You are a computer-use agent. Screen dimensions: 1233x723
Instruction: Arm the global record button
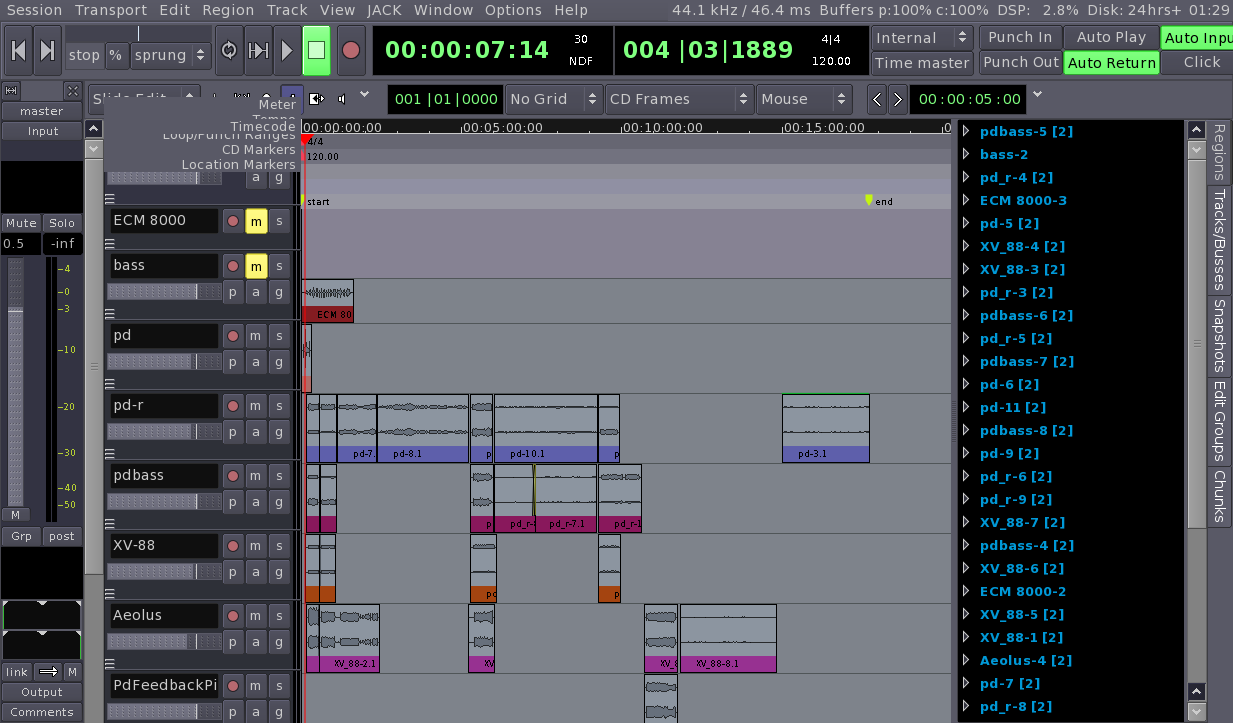(x=350, y=51)
